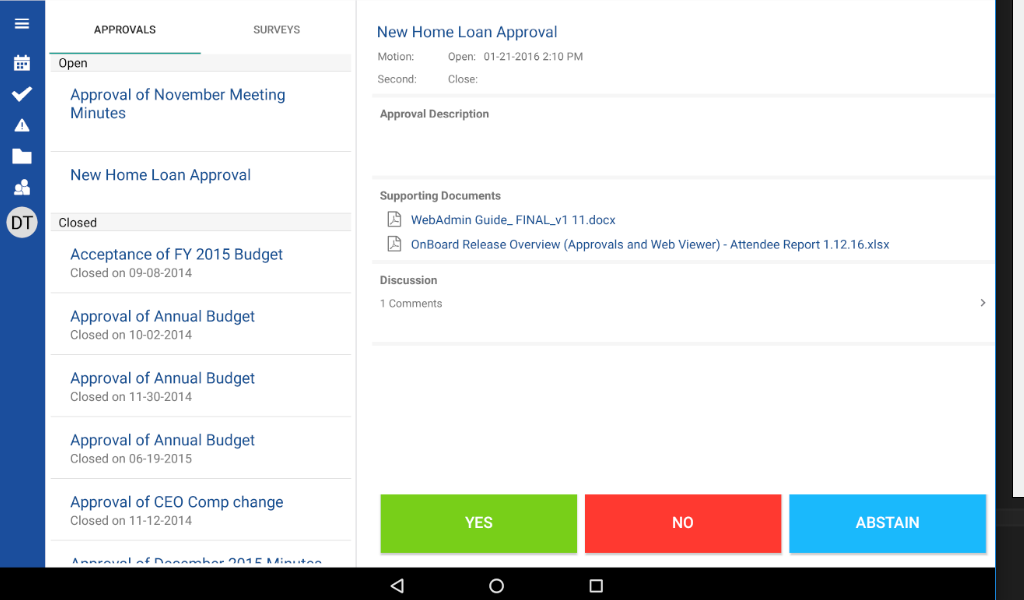Select the approvals checkmark icon
Viewport: 1024px width, 600px height.
(x=22, y=95)
